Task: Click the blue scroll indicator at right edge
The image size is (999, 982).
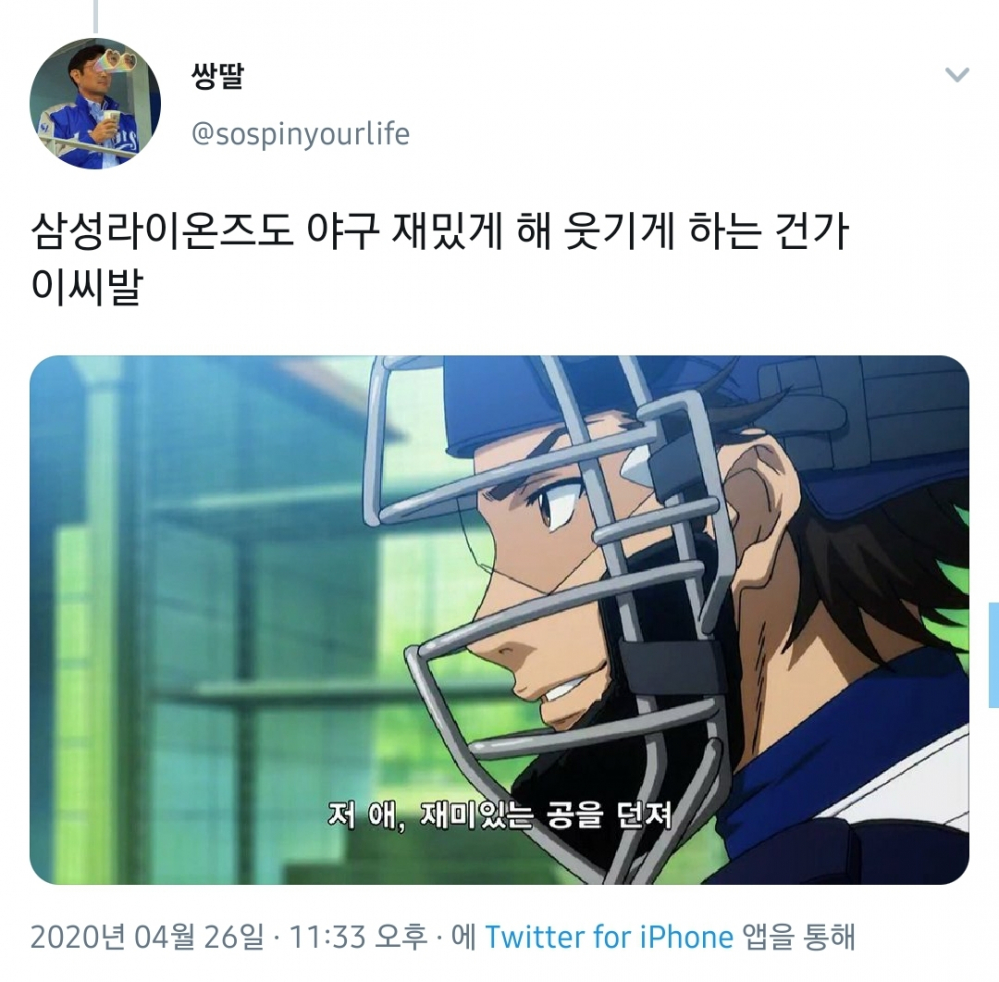Action: pyautogui.click(x=993, y=654)
